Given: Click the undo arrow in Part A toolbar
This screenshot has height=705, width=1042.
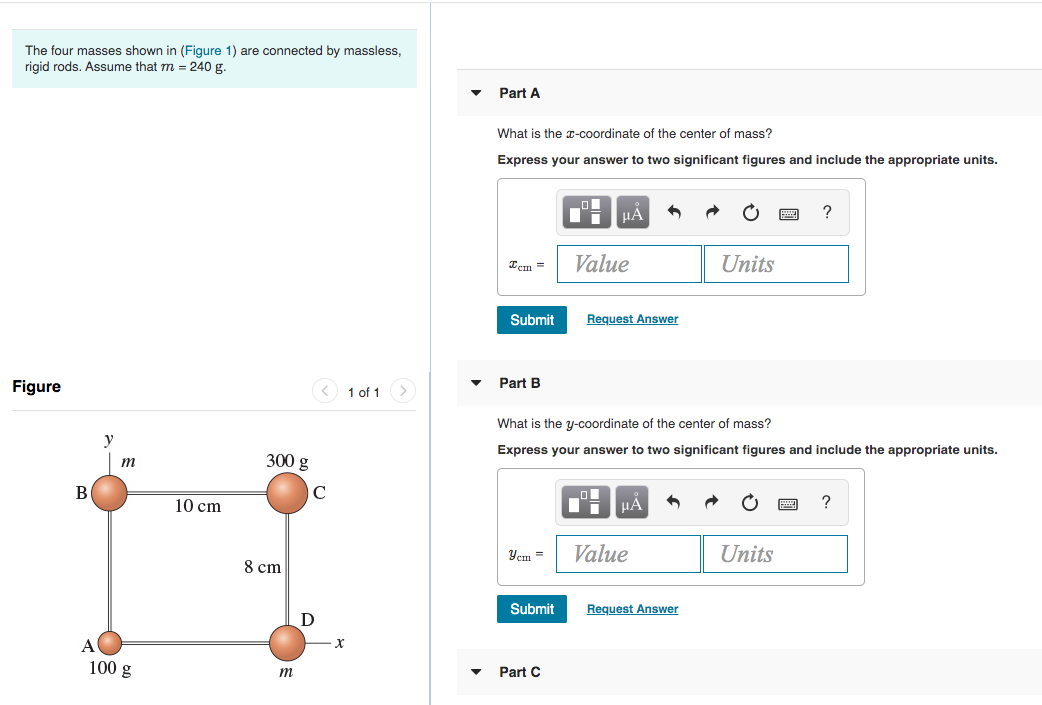Looking at the screenshot, I should click(x=672, y=212).
